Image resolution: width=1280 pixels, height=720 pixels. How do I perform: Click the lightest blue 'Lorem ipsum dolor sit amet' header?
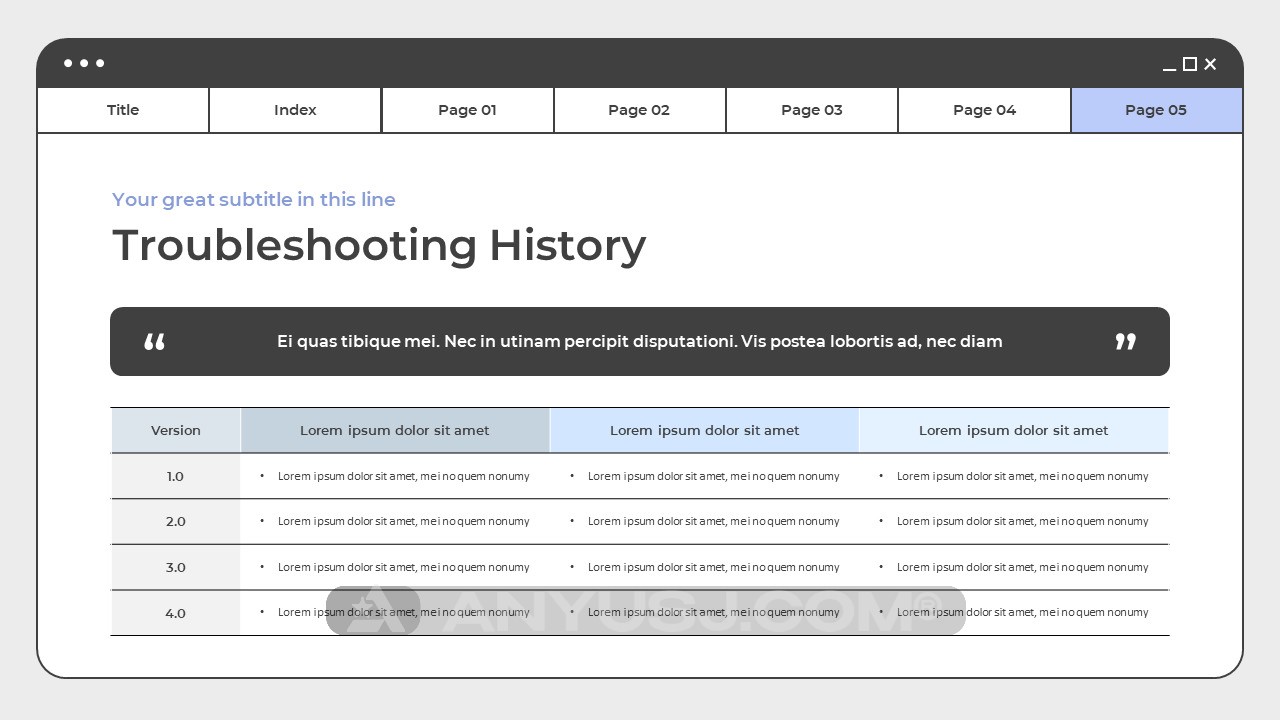click(1013, 430)
